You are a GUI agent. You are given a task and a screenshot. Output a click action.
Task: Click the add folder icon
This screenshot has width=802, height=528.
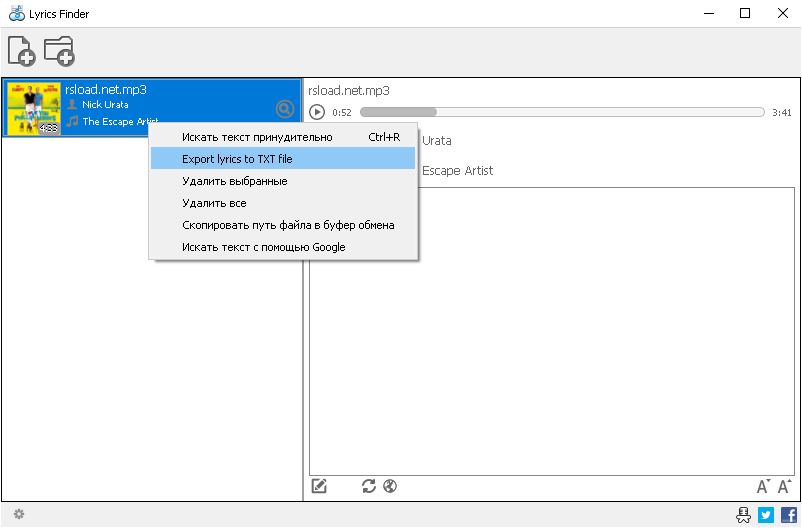coord(59,51)
